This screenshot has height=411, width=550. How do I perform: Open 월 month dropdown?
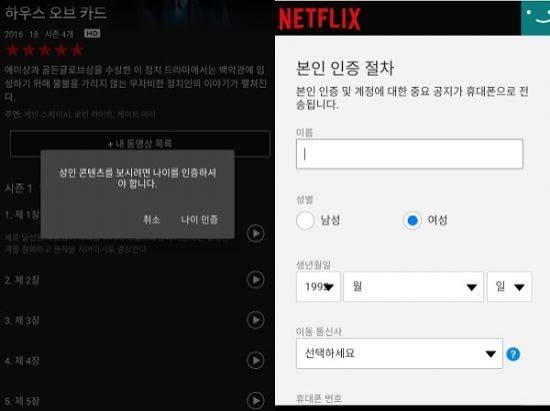(x=413, y=287)
